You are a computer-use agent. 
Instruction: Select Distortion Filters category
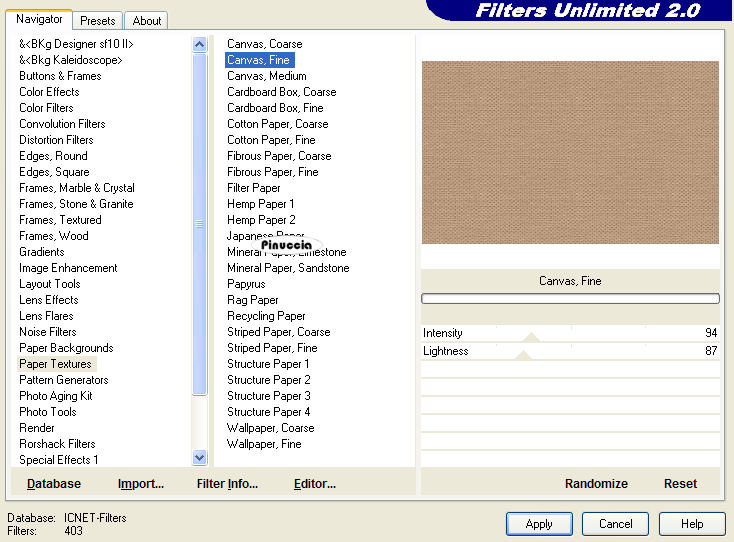(x=56, y=140)
